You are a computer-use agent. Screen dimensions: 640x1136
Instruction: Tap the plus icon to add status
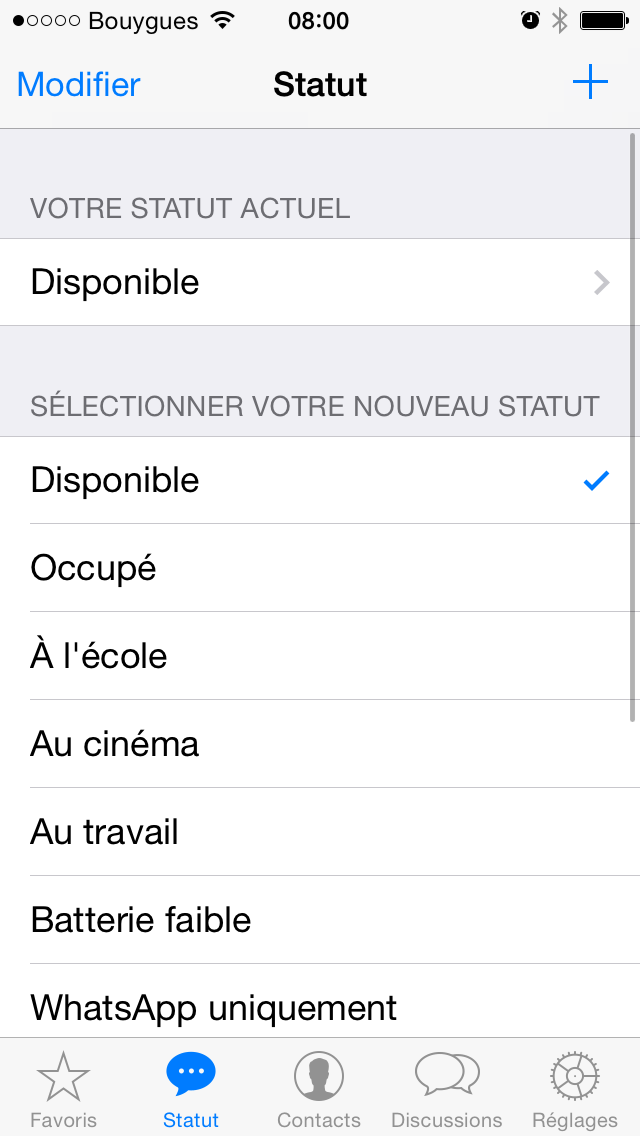[x=590, y=83]
